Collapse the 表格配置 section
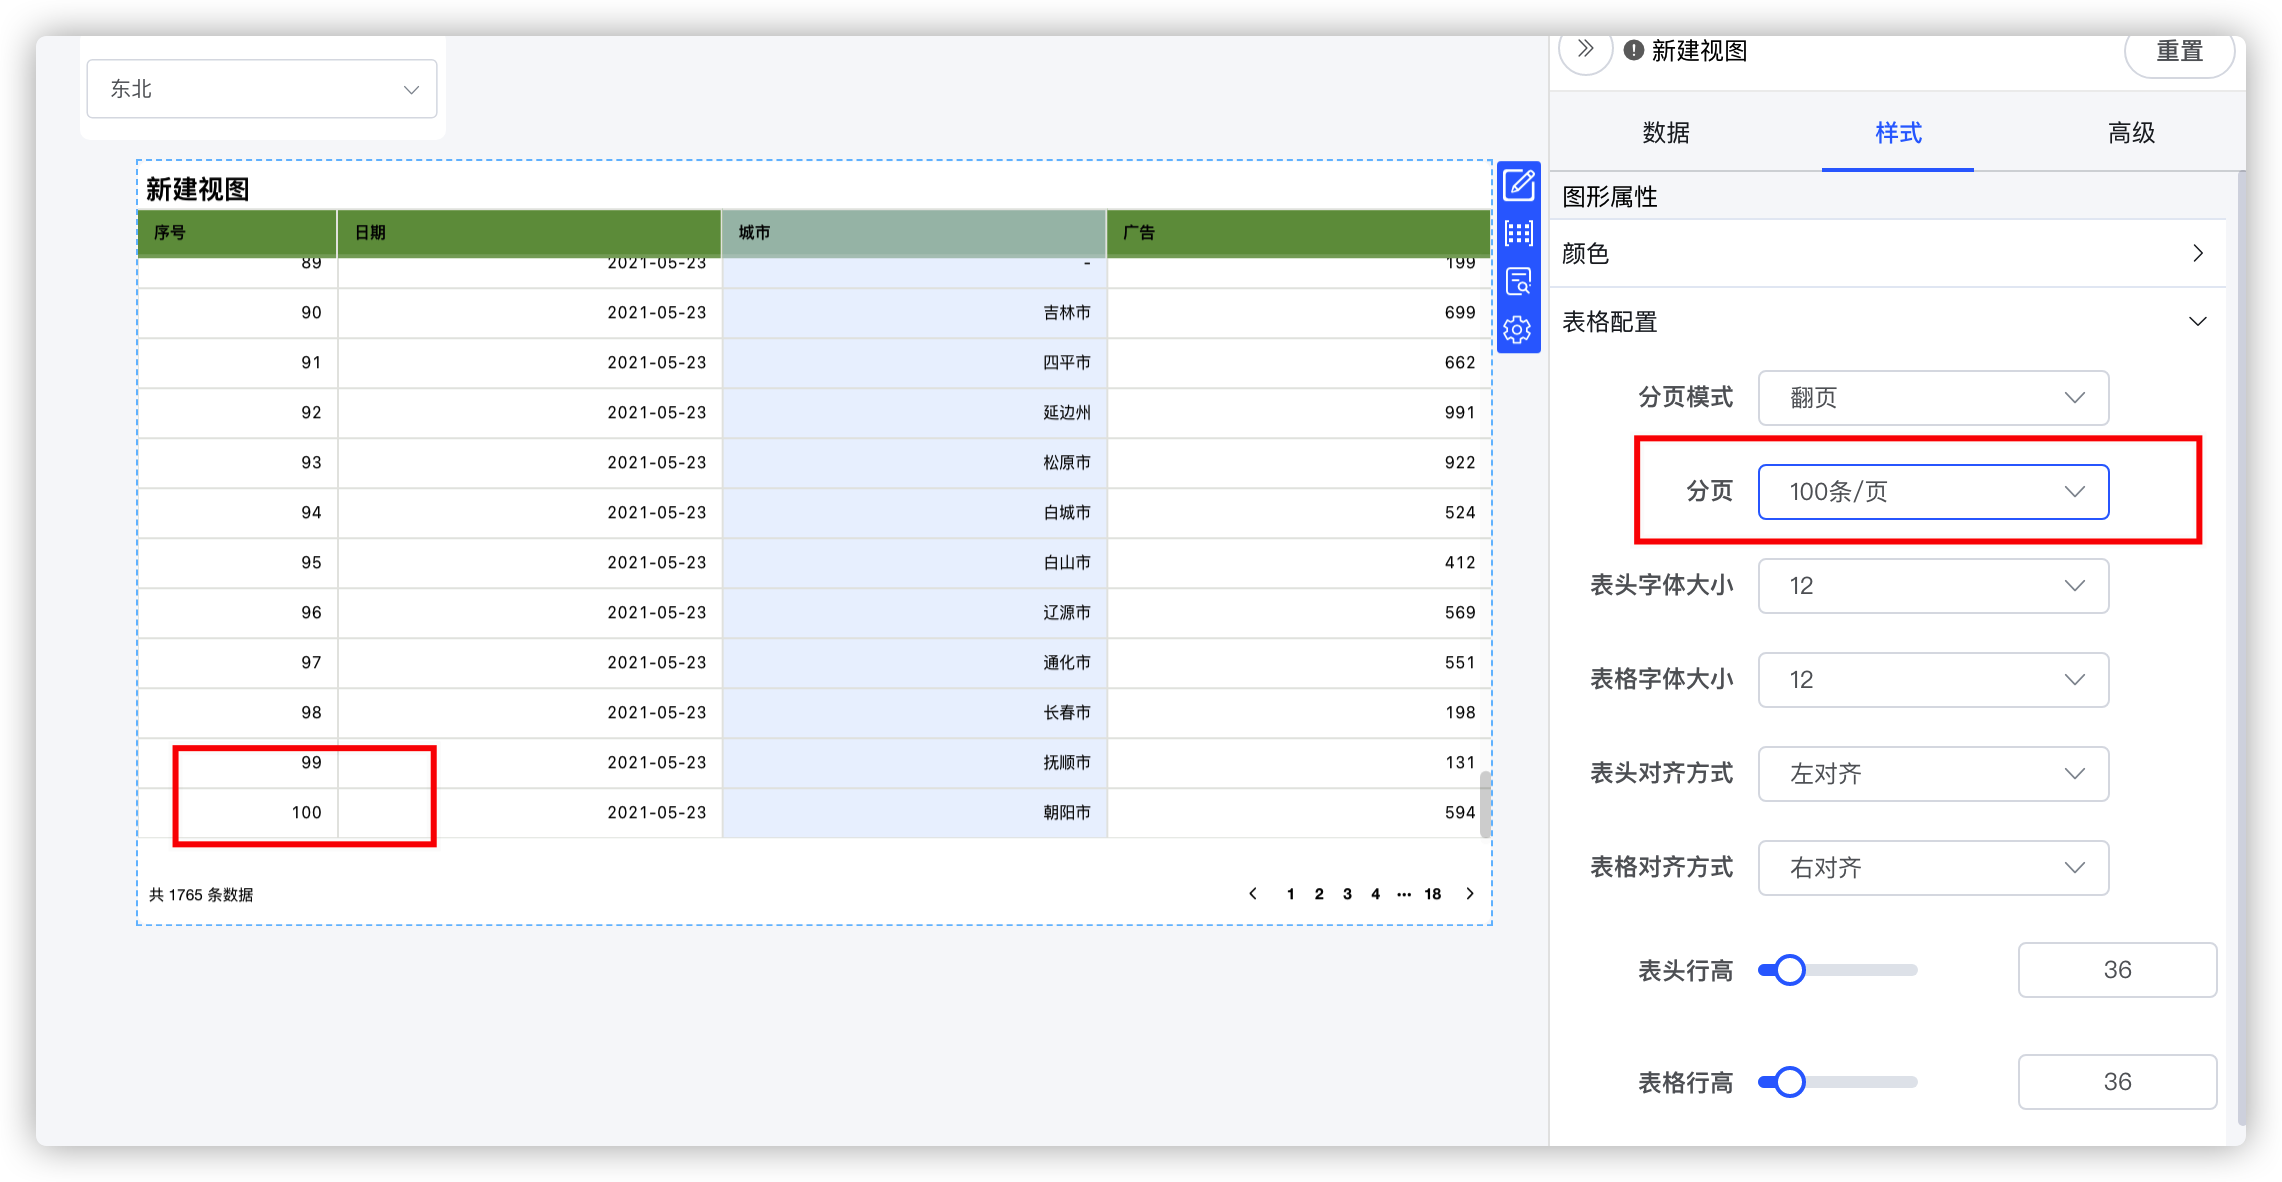Screen dimensions: 2282x1182 [x=1887, y=322]
